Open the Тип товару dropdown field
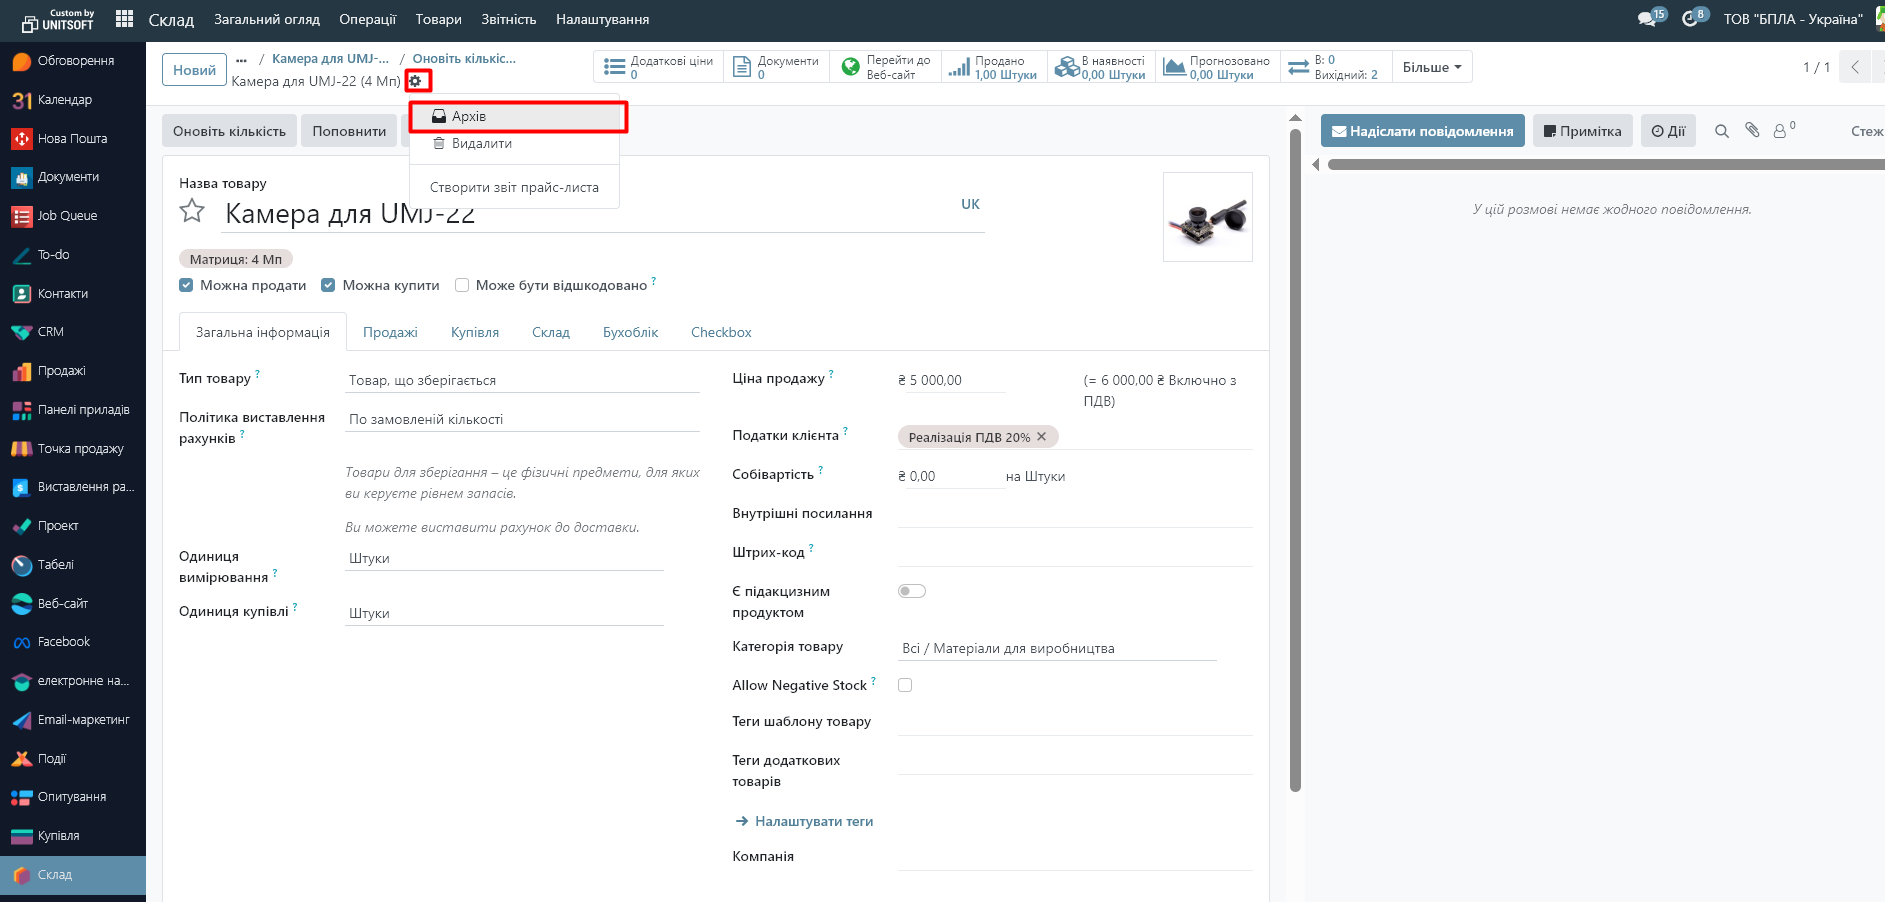 521,380
